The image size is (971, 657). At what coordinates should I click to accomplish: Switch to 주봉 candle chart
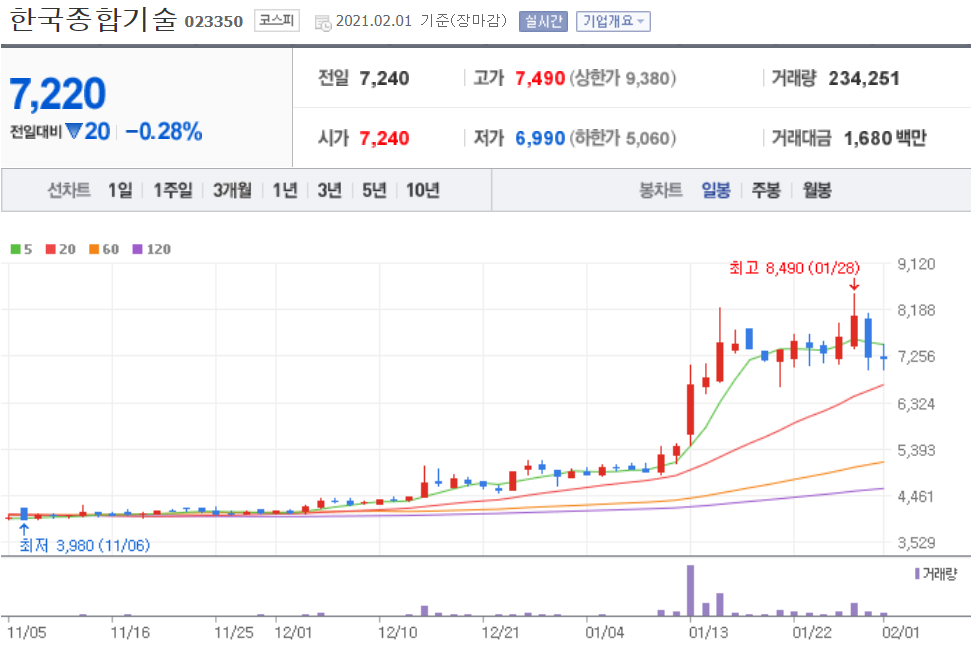point(766,190)
